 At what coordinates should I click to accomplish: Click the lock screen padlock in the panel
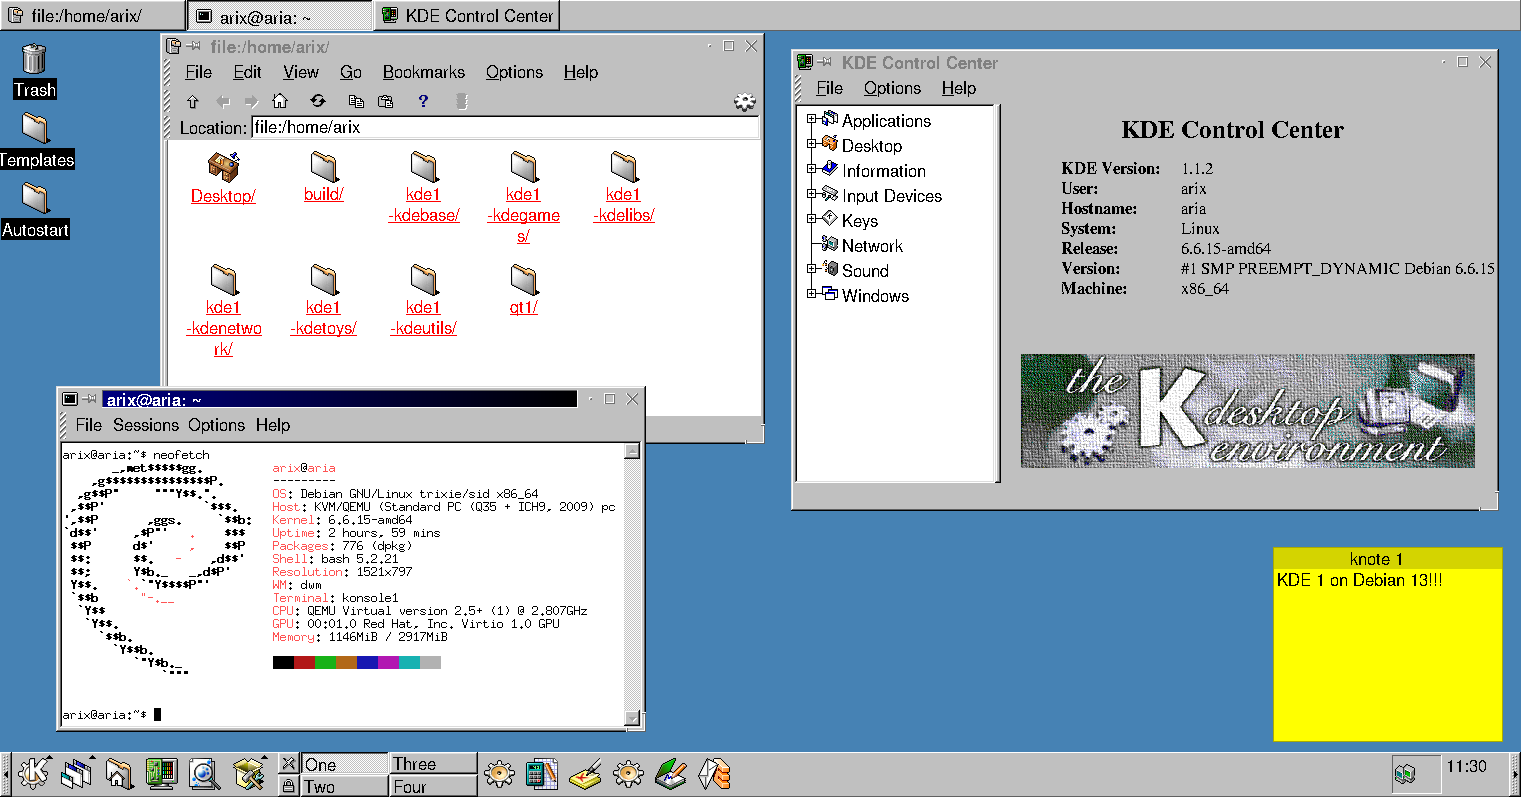[288, 786]
